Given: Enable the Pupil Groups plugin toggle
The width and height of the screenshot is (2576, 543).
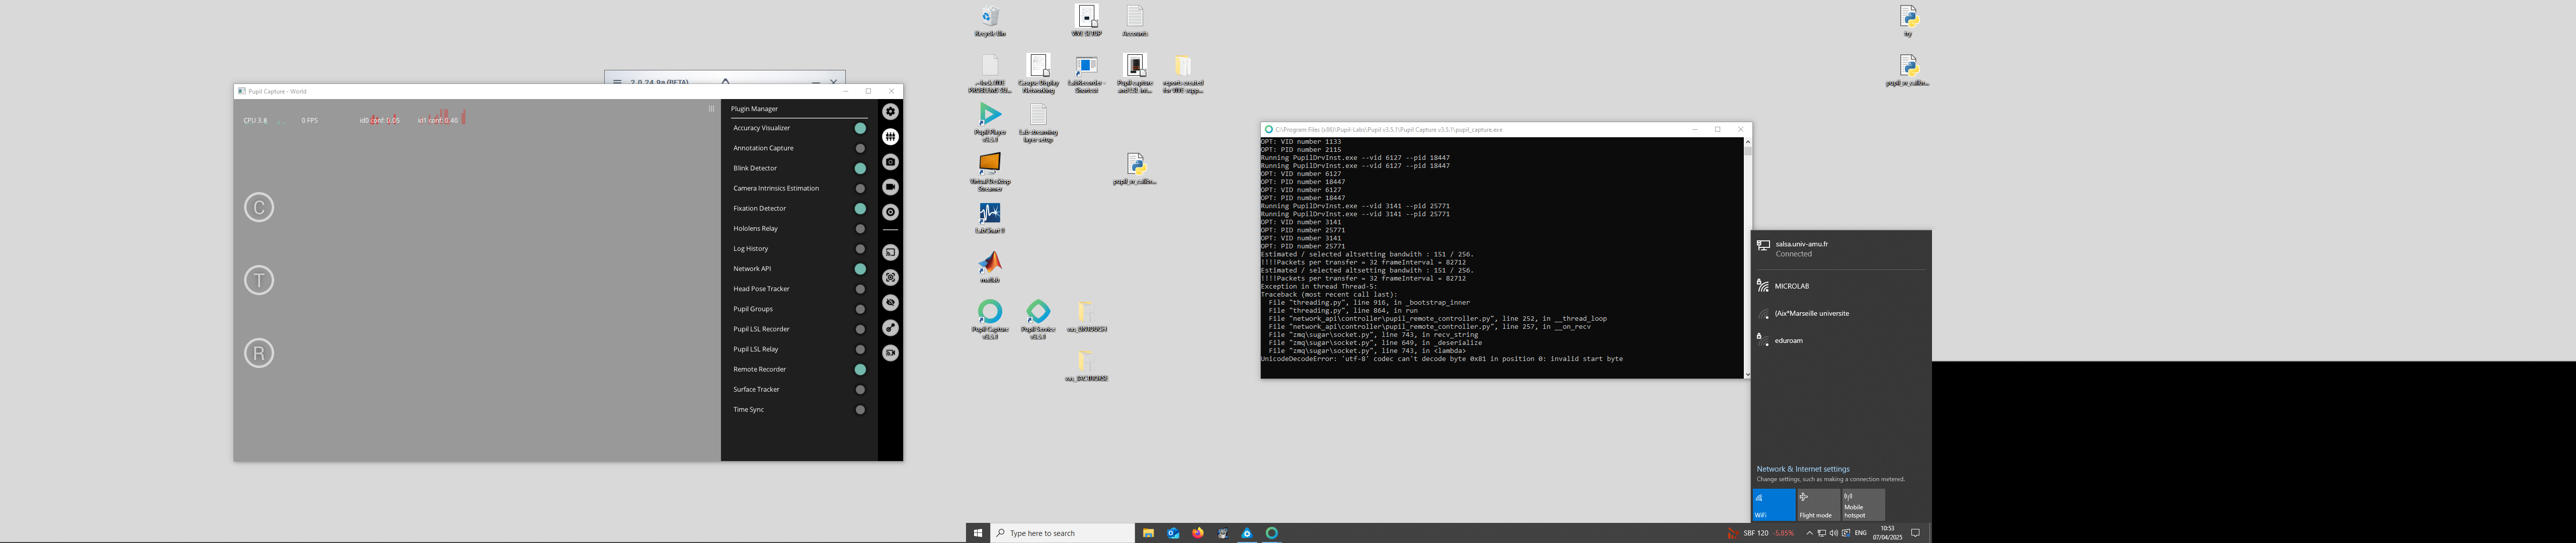Looking at the screenshot, I should point(859,309).
